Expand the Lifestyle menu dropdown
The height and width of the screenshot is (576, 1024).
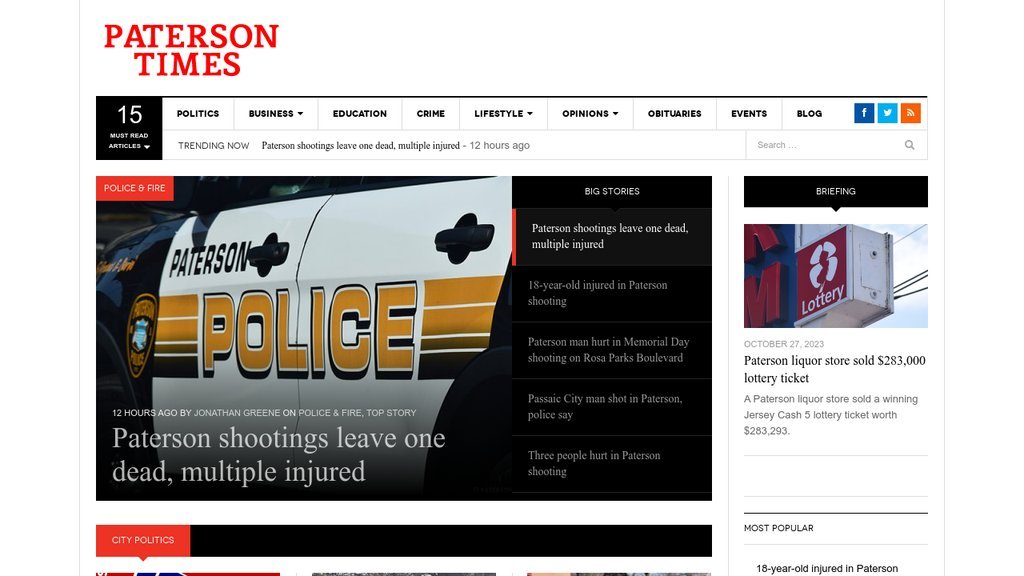point(503,114)
